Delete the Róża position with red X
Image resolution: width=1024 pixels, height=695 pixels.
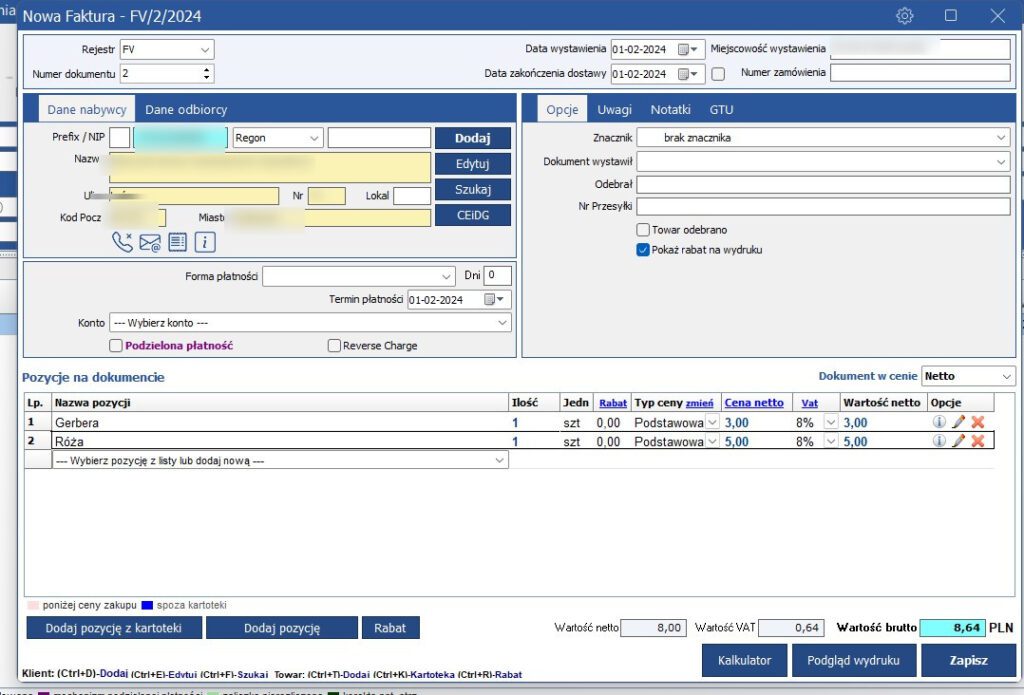pyautogui.click(x=978, y=441)
